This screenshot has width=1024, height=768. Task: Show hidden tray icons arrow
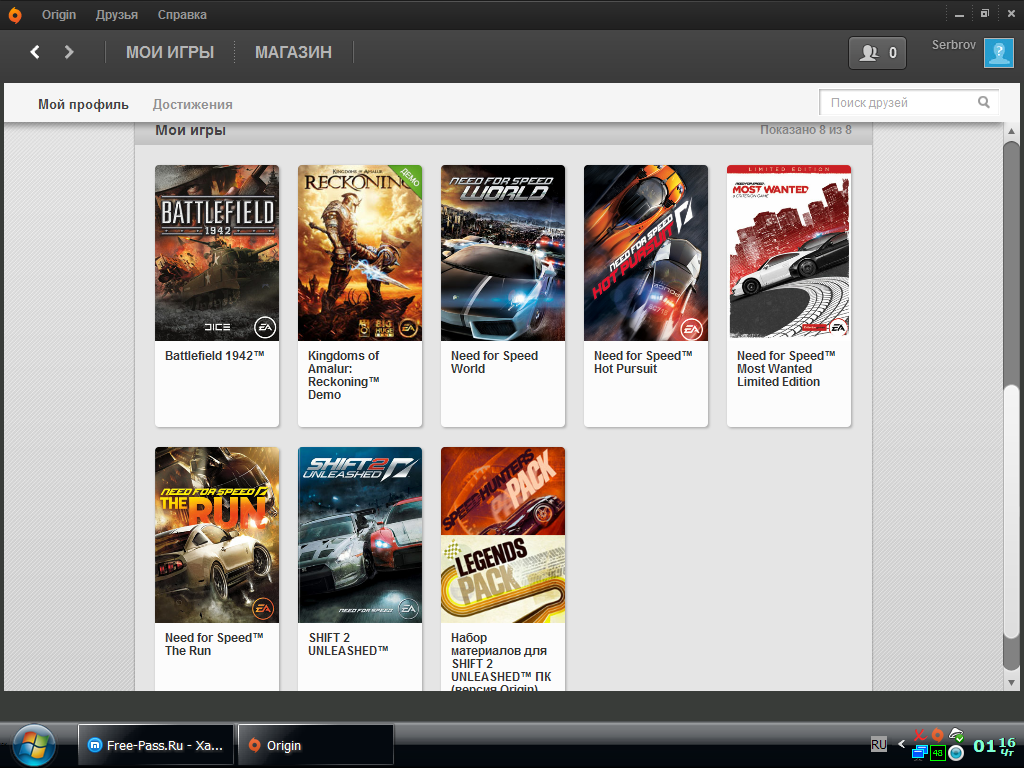point(901,744)
